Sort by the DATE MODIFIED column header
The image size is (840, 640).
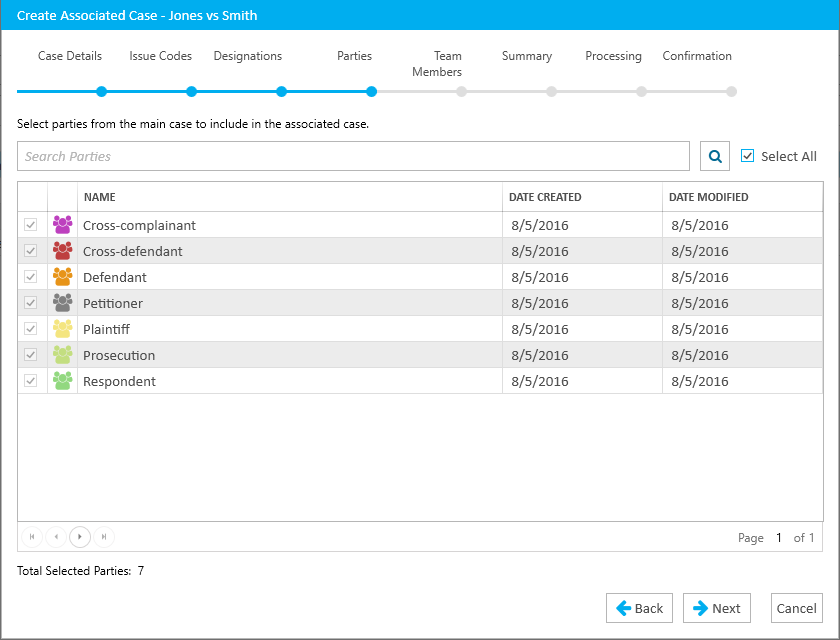[708, 197]
